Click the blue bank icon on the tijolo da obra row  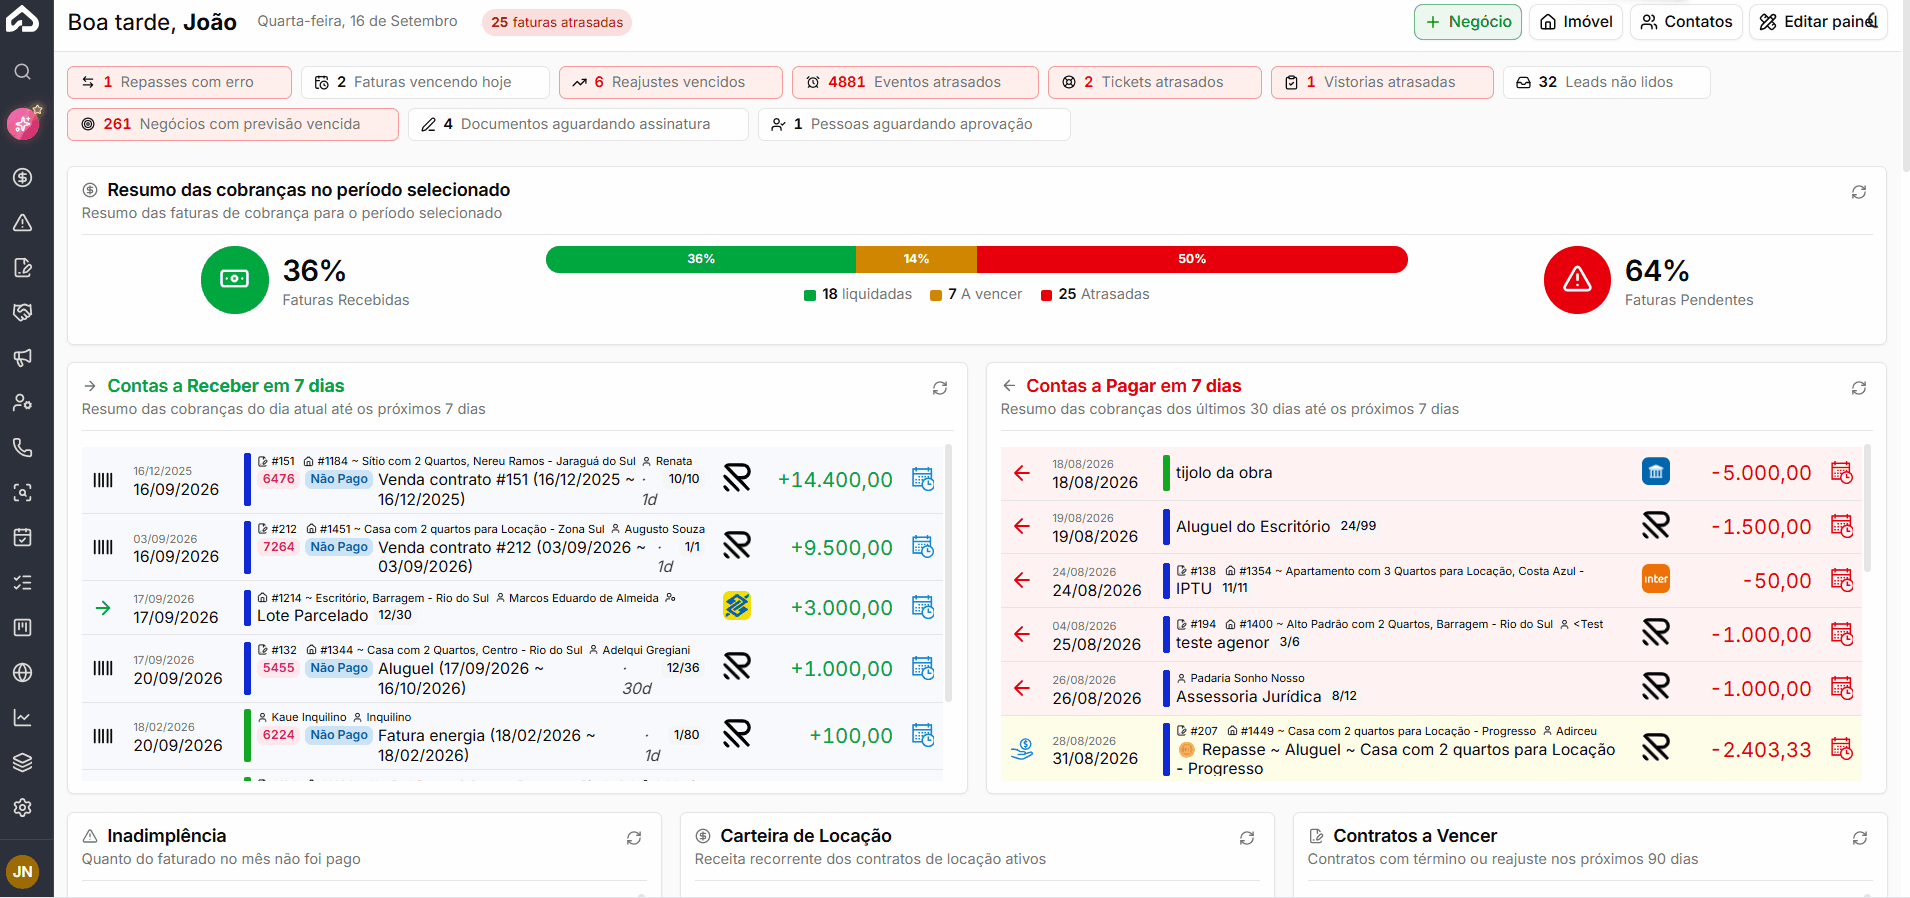(1656, 471)
